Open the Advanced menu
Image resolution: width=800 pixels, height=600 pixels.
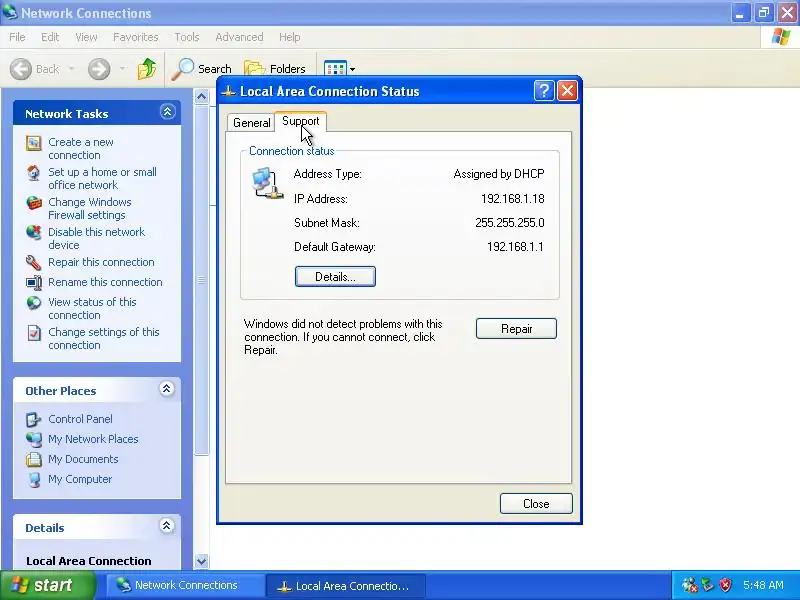(239, 37)
